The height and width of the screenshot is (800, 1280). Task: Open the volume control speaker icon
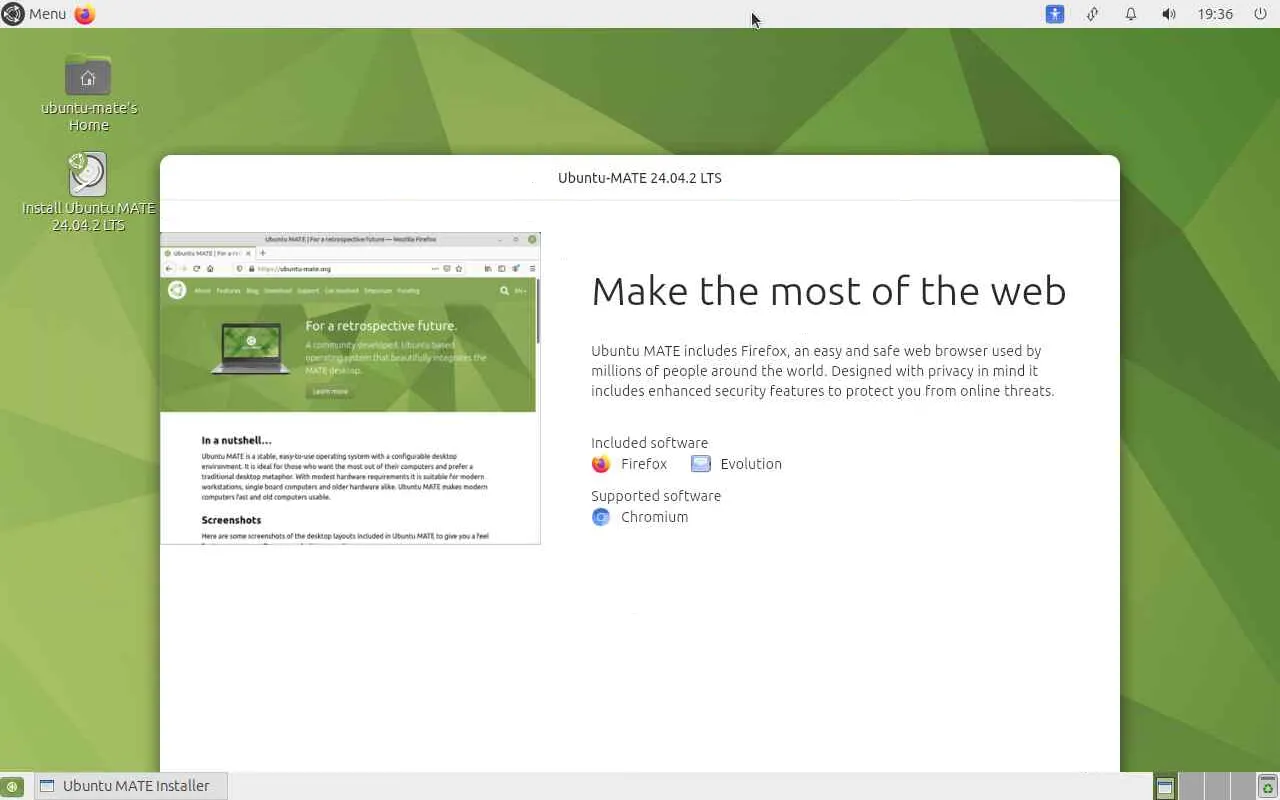(x=1168, y=14)
